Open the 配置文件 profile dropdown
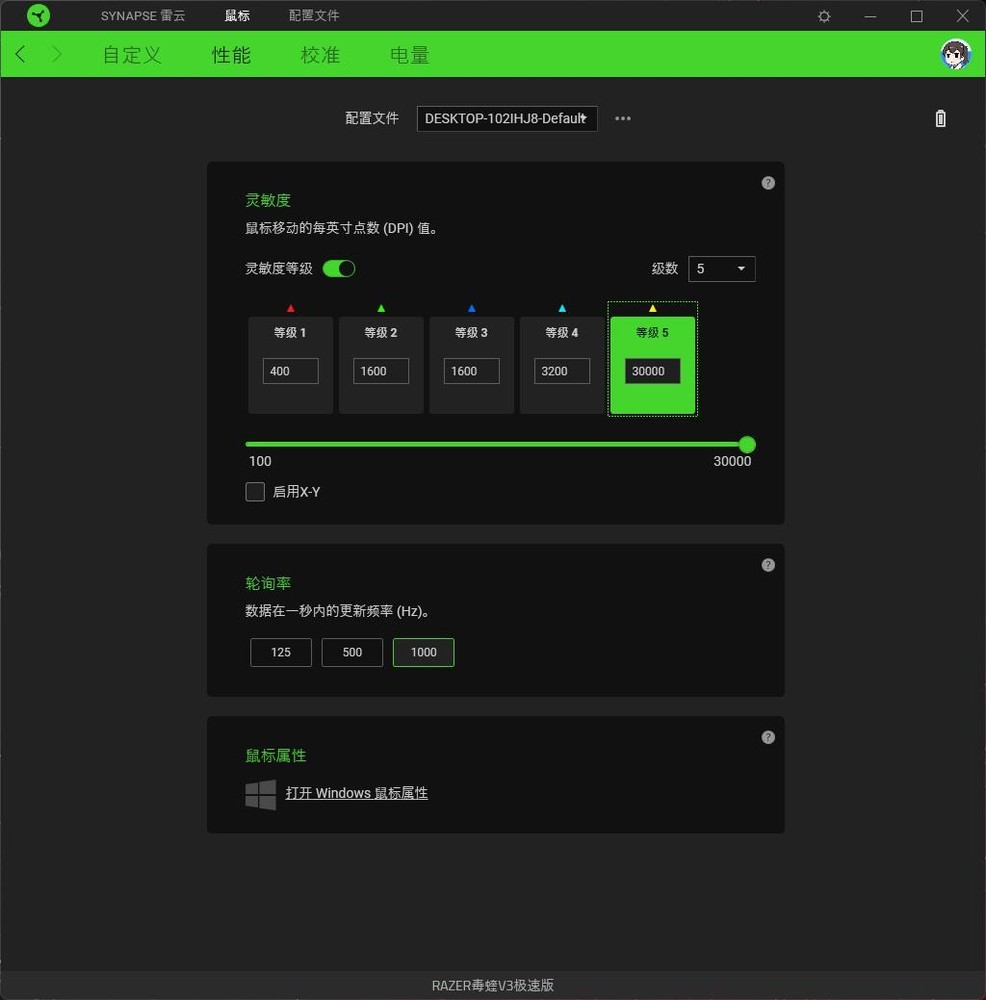986x1000 pixels. pyautogui.click(x=507, y=119)
